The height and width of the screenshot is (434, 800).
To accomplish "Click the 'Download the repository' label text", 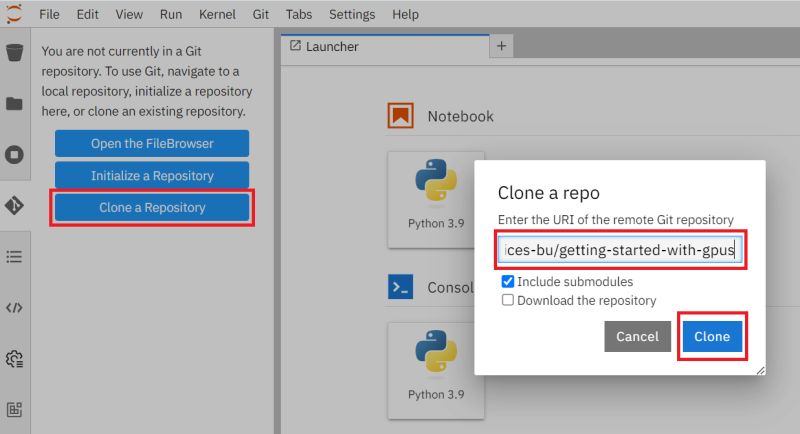I will 587,300.
